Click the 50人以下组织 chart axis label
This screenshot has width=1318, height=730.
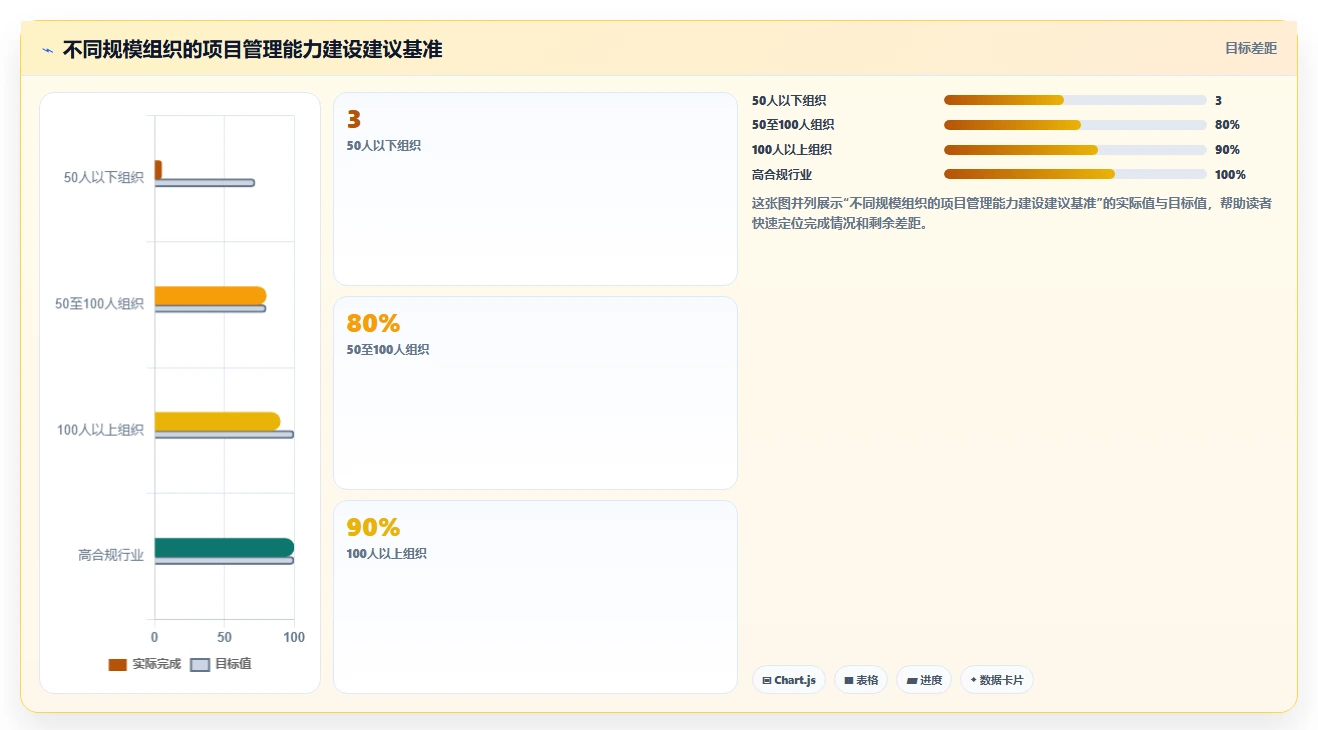point(104,178)
